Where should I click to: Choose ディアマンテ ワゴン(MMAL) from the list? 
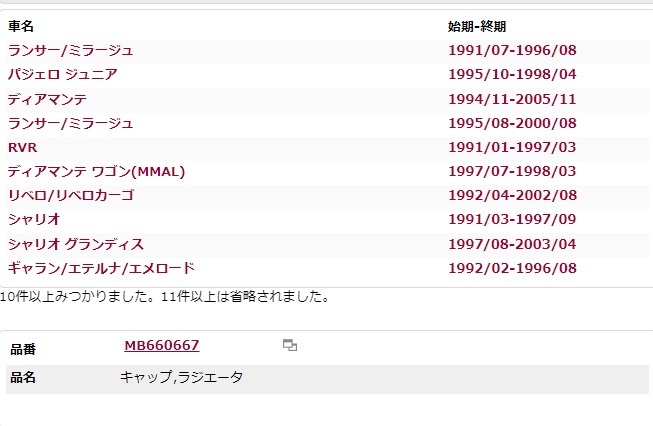point(96,171)
